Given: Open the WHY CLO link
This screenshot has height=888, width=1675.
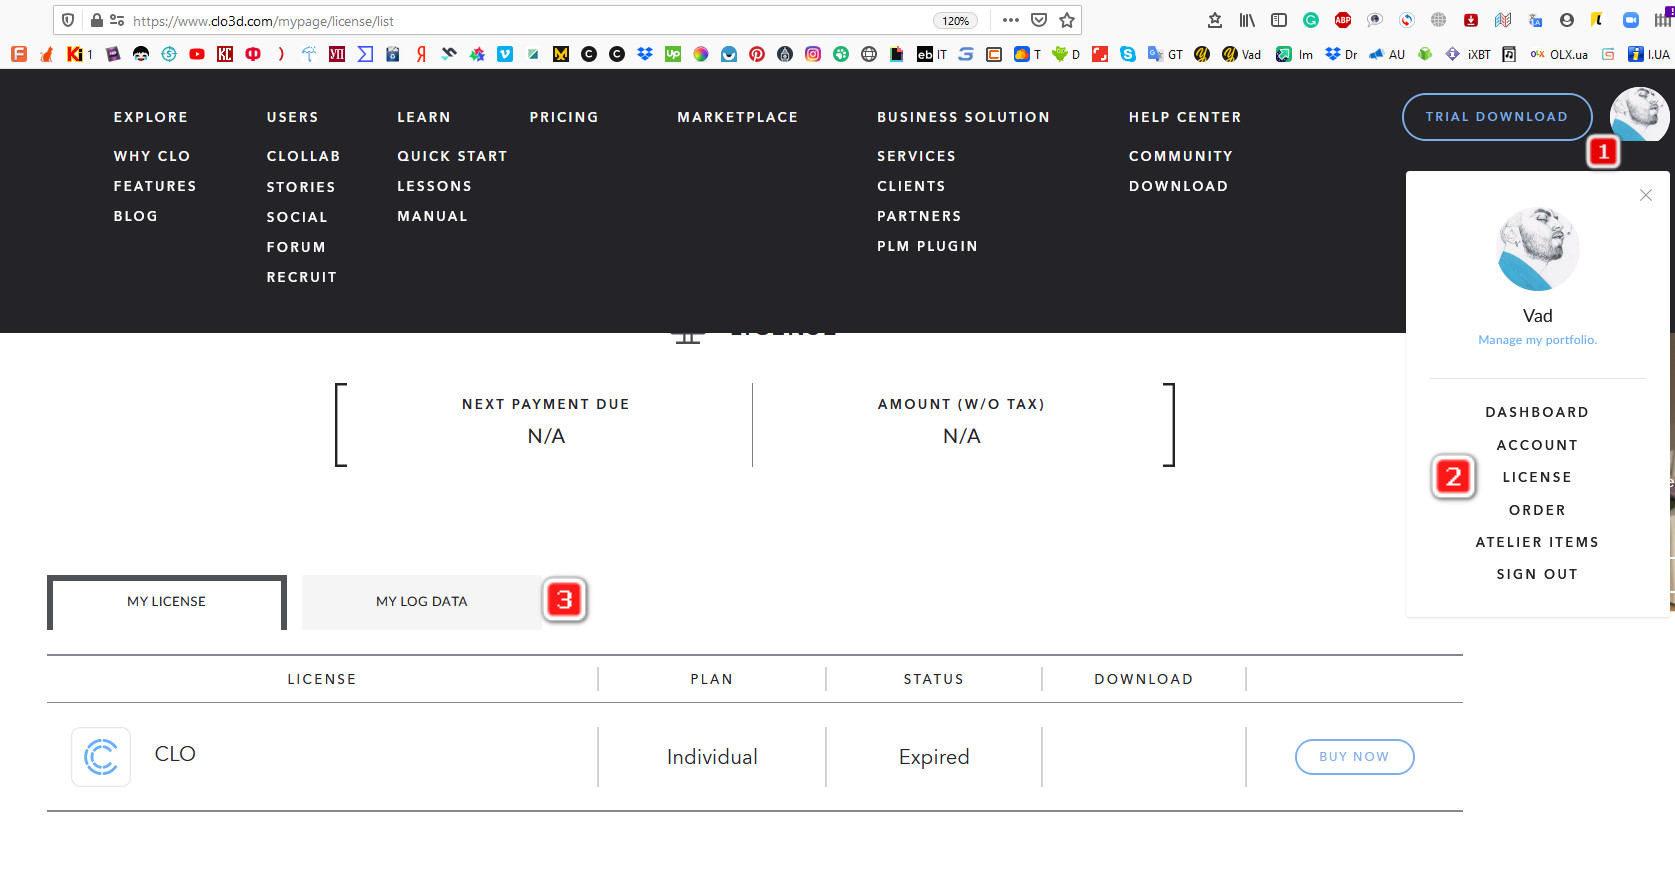Looking at the screenshot, I should [x=152, y=156].
